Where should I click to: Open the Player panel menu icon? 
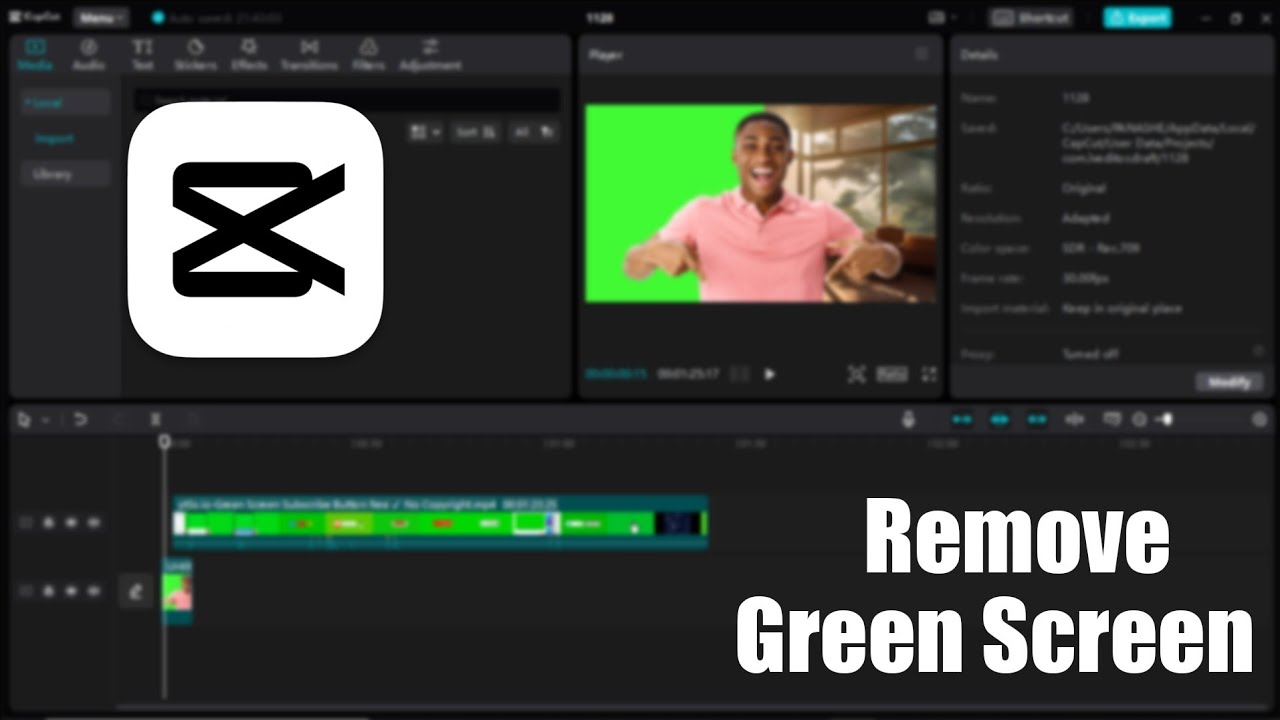tap(921, 55)
